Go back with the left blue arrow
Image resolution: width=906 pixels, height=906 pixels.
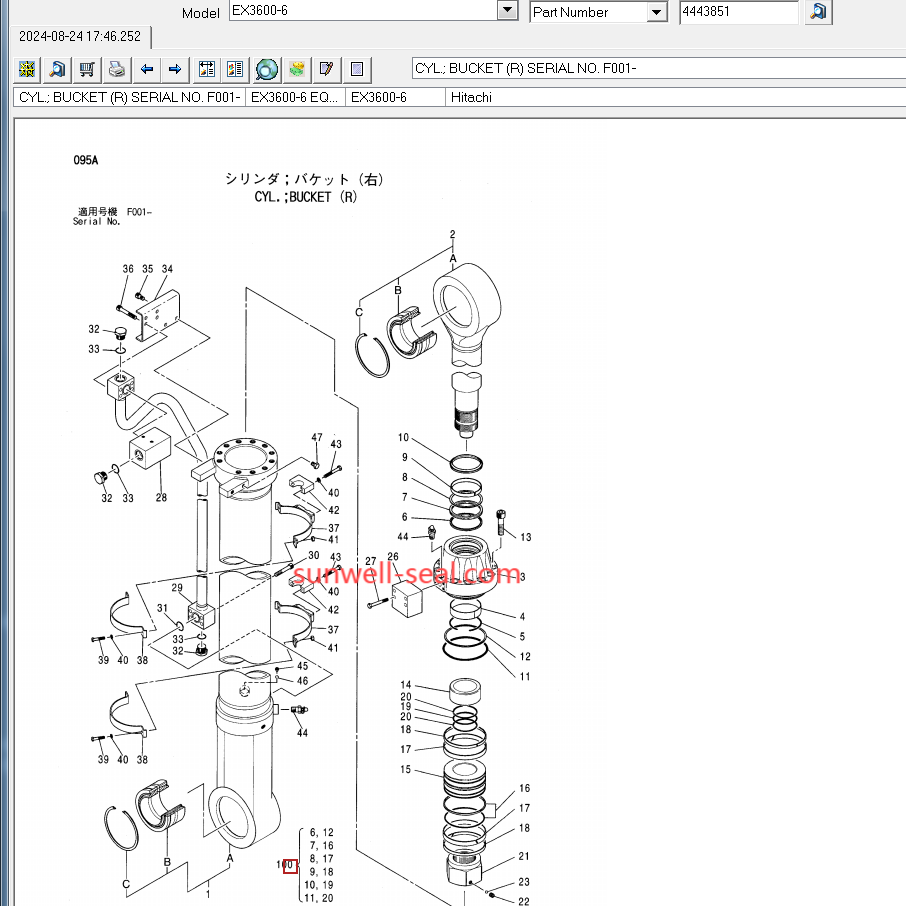147,69
